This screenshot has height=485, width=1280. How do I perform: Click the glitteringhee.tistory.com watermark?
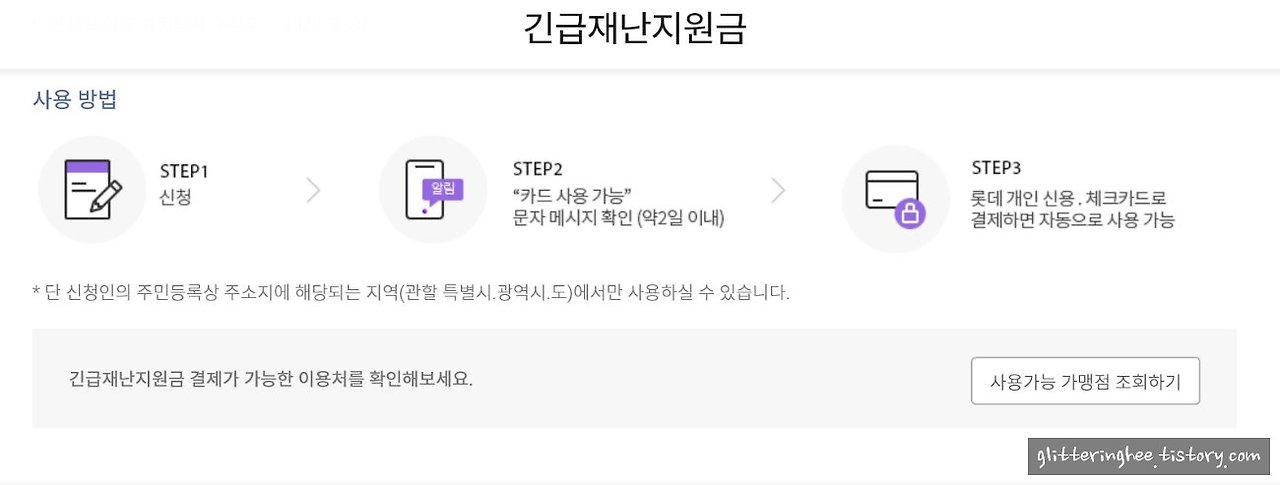click(1149, 456)
